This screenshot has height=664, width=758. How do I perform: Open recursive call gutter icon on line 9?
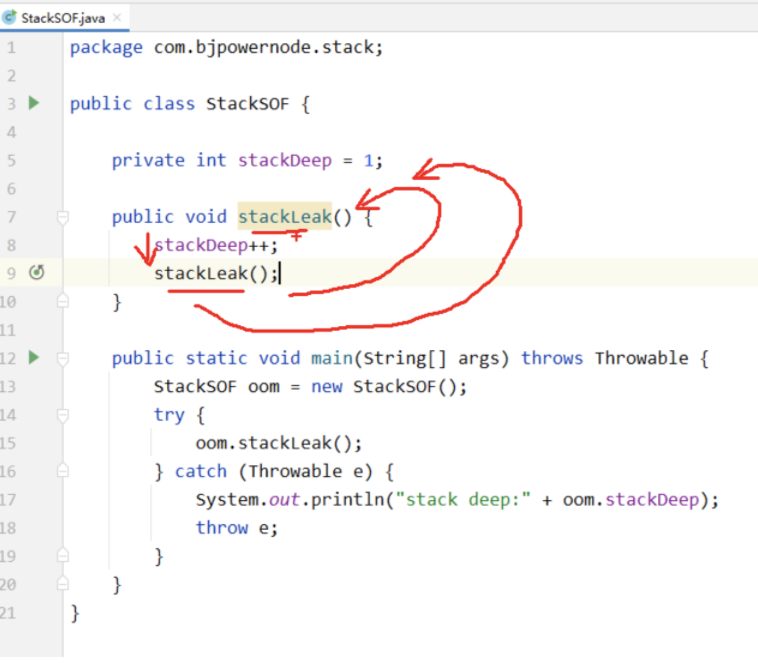[x=37, y=273]
